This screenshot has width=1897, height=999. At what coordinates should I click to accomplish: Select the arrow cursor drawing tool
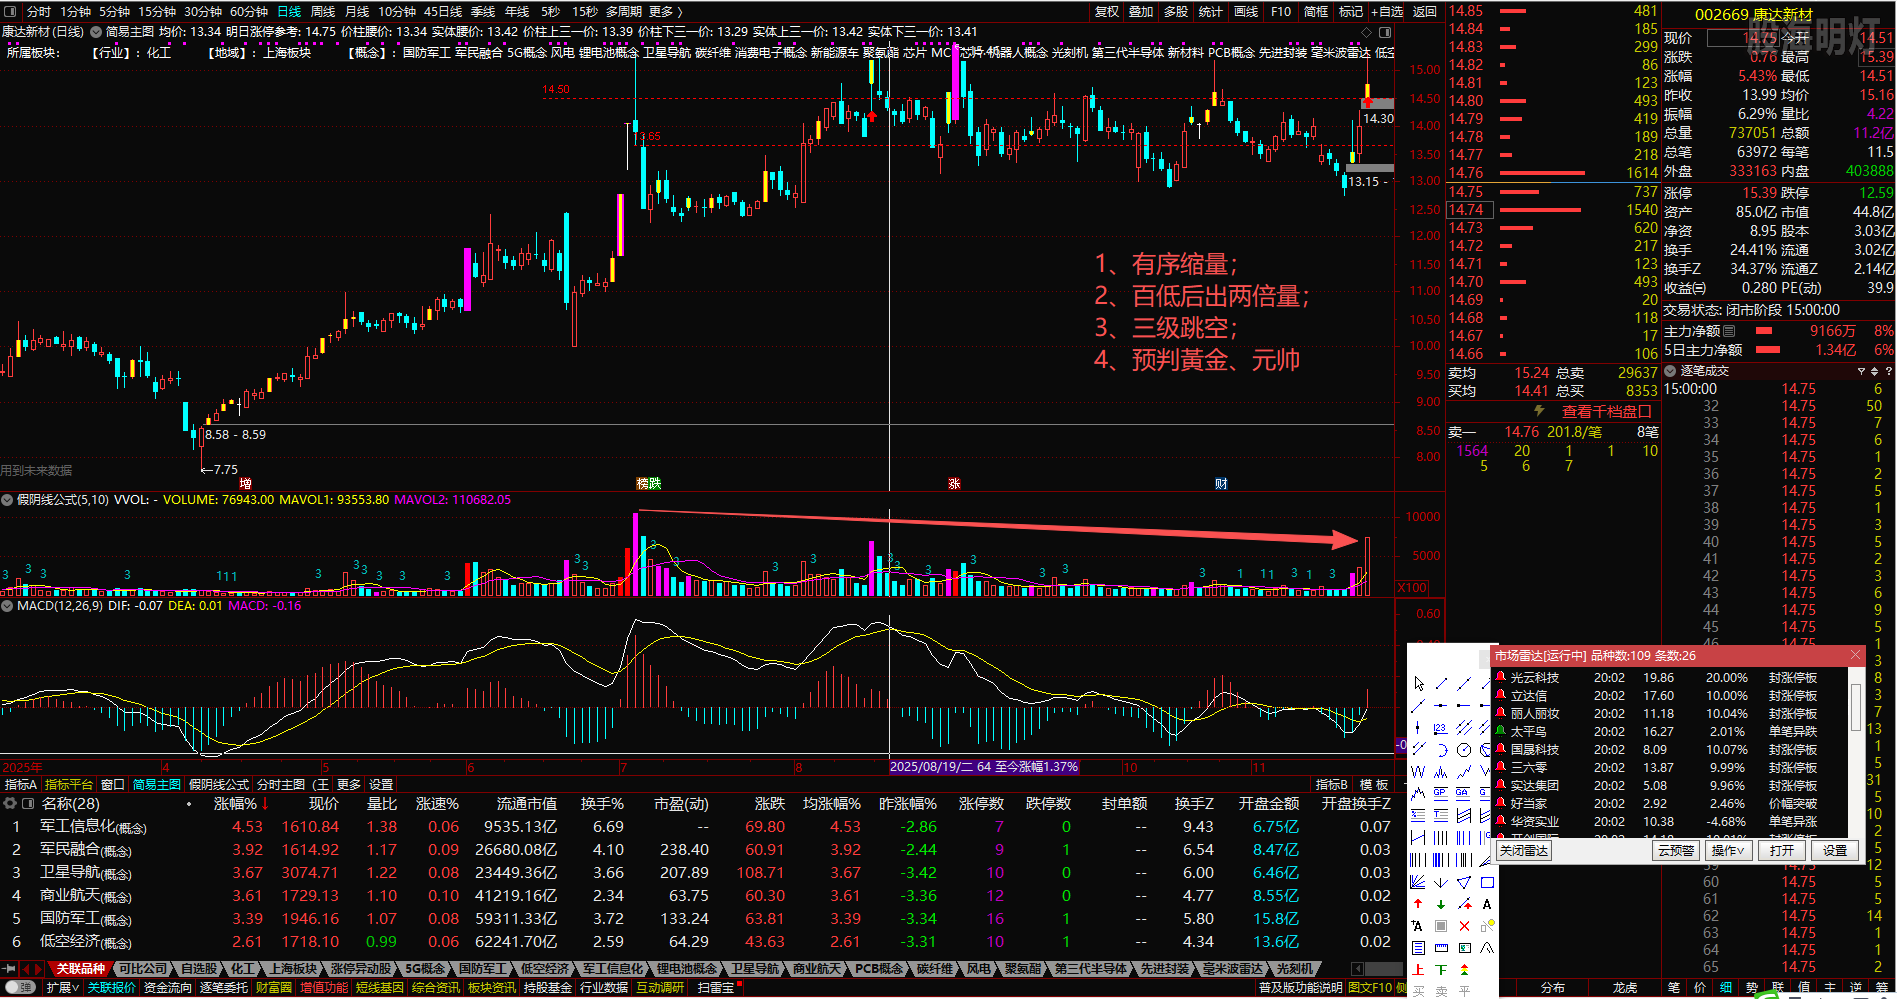[1419, 684]
